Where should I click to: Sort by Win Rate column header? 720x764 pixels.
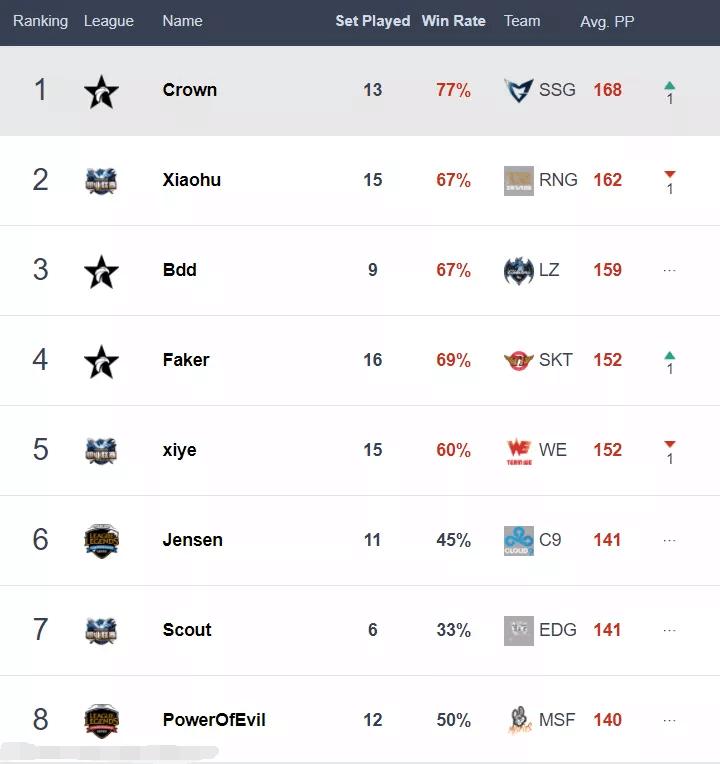pyautogui.click(x=453, y=21)
